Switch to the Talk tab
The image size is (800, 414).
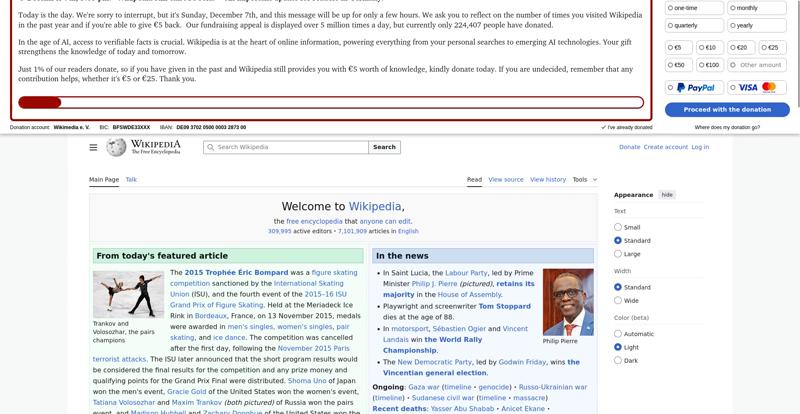[x=131, y=180]
